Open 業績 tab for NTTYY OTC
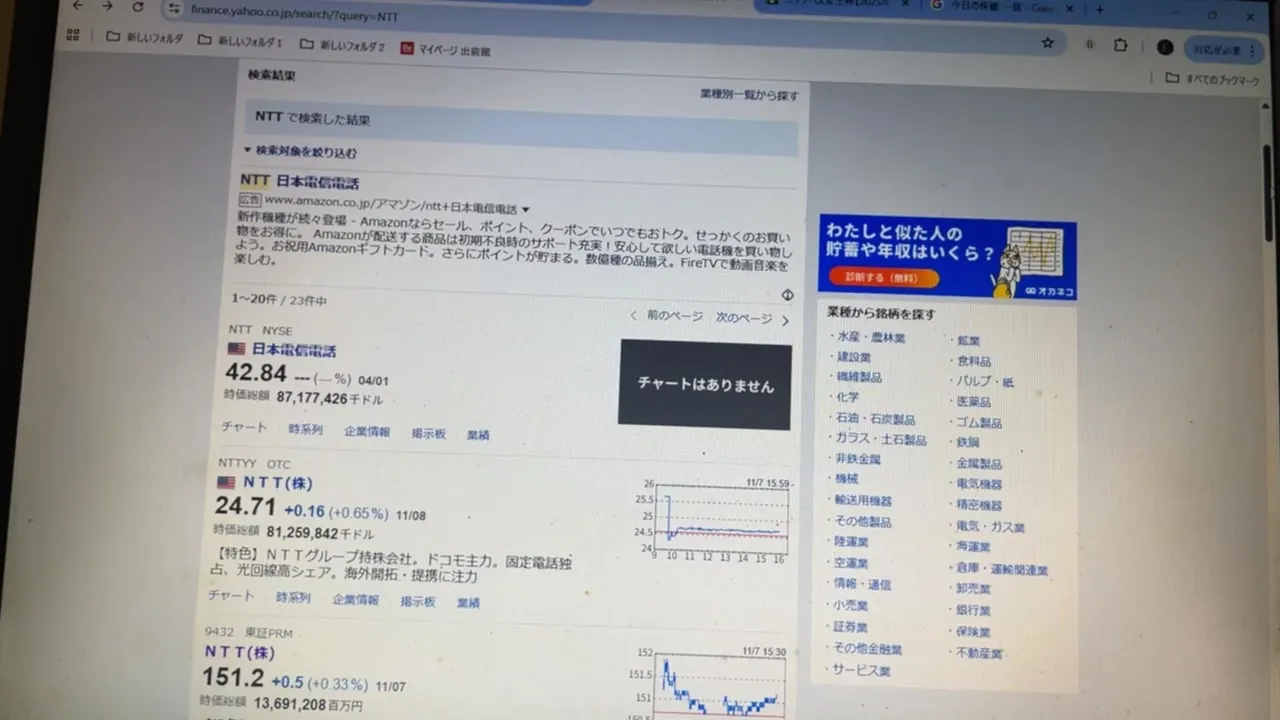 (468, 603)
